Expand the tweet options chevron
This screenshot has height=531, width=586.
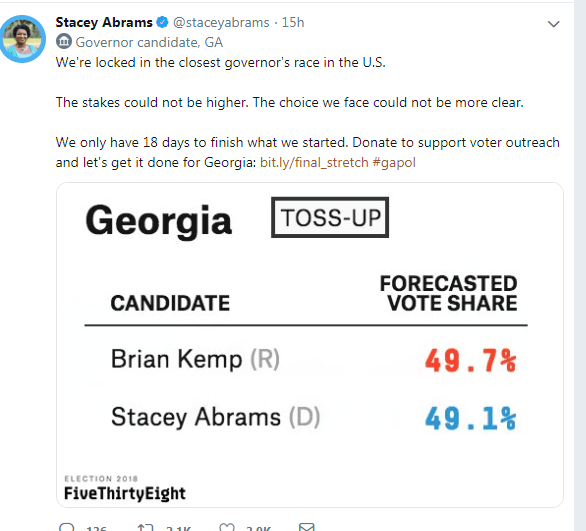[x=553, y=24]
